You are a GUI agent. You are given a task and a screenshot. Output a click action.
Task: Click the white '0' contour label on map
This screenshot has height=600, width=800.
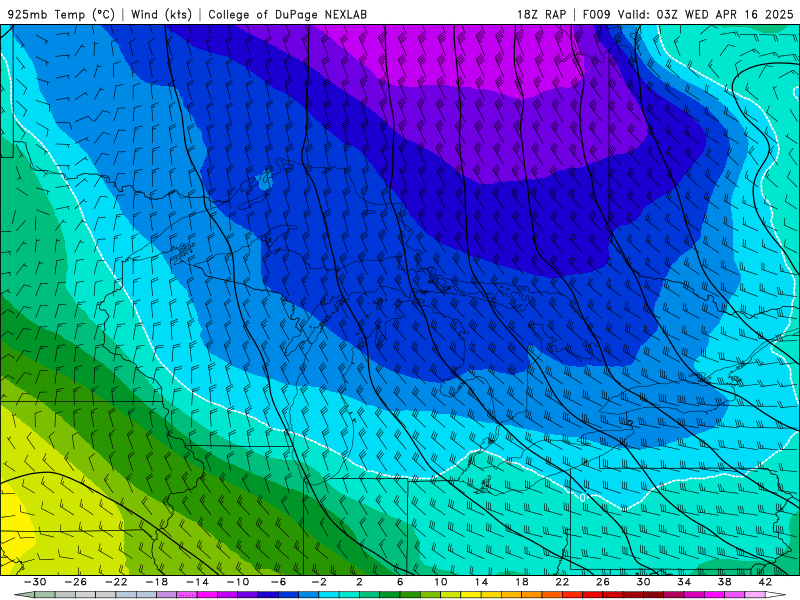[x=582, y=497]
